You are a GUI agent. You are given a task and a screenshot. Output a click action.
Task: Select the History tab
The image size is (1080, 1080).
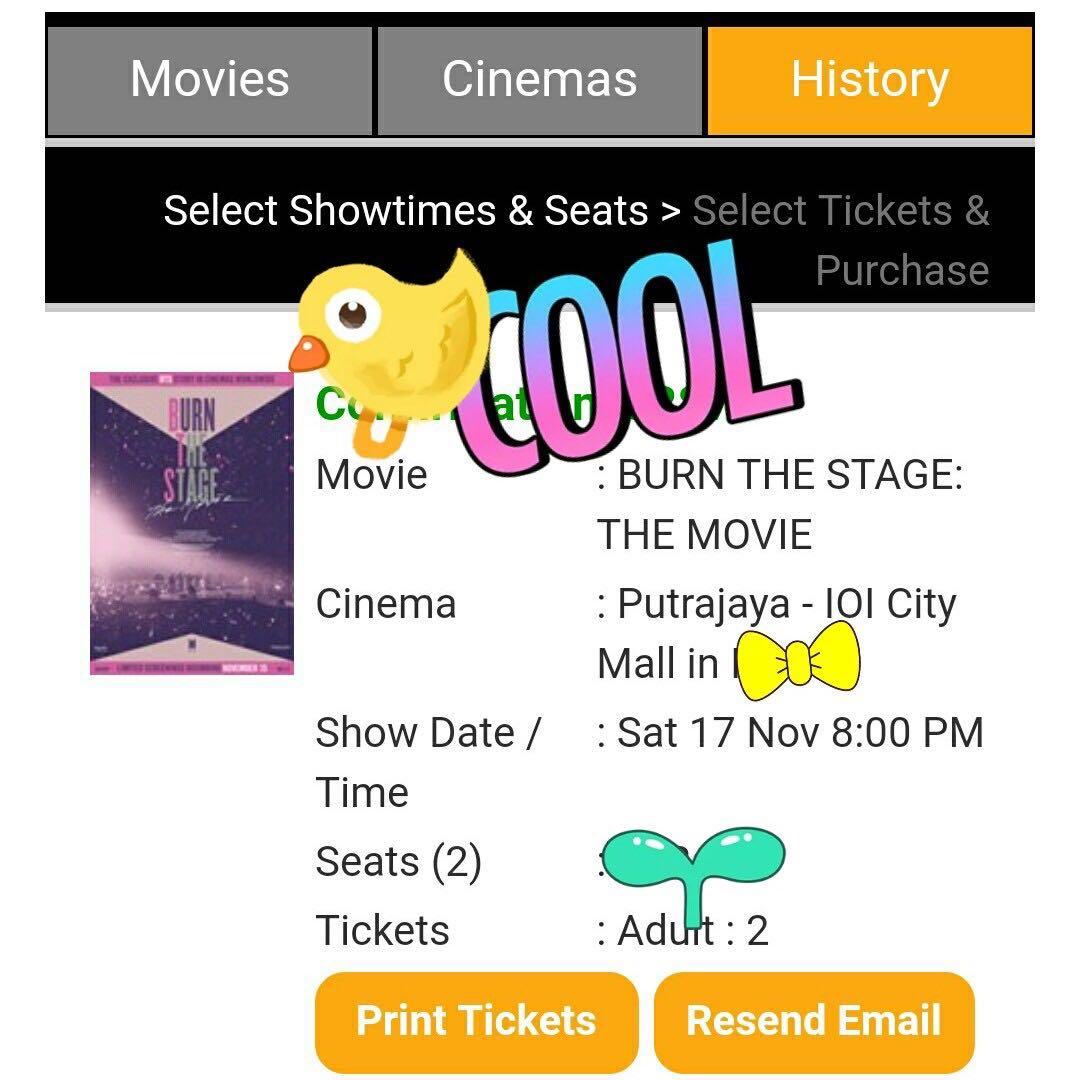(870, 81)
